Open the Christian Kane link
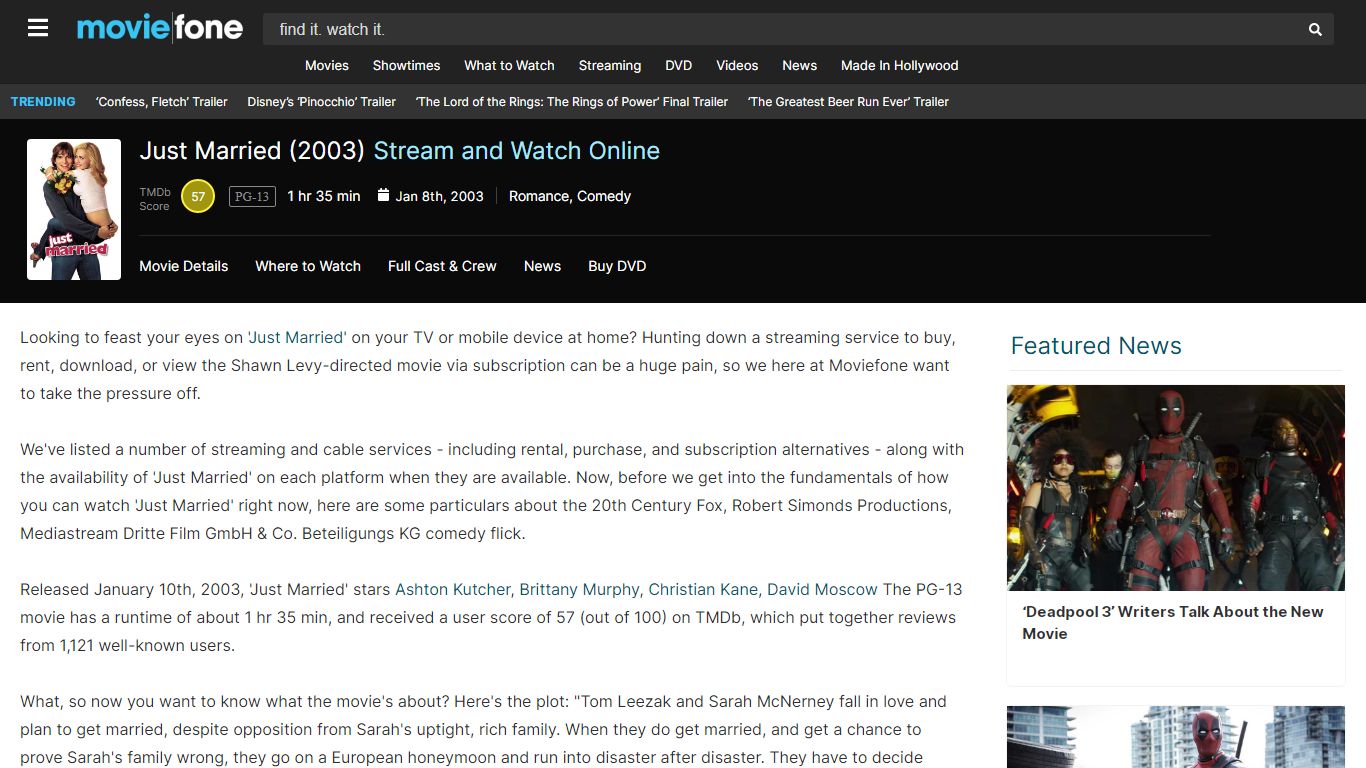This screenshot has width=1366, height=768. 704,589
